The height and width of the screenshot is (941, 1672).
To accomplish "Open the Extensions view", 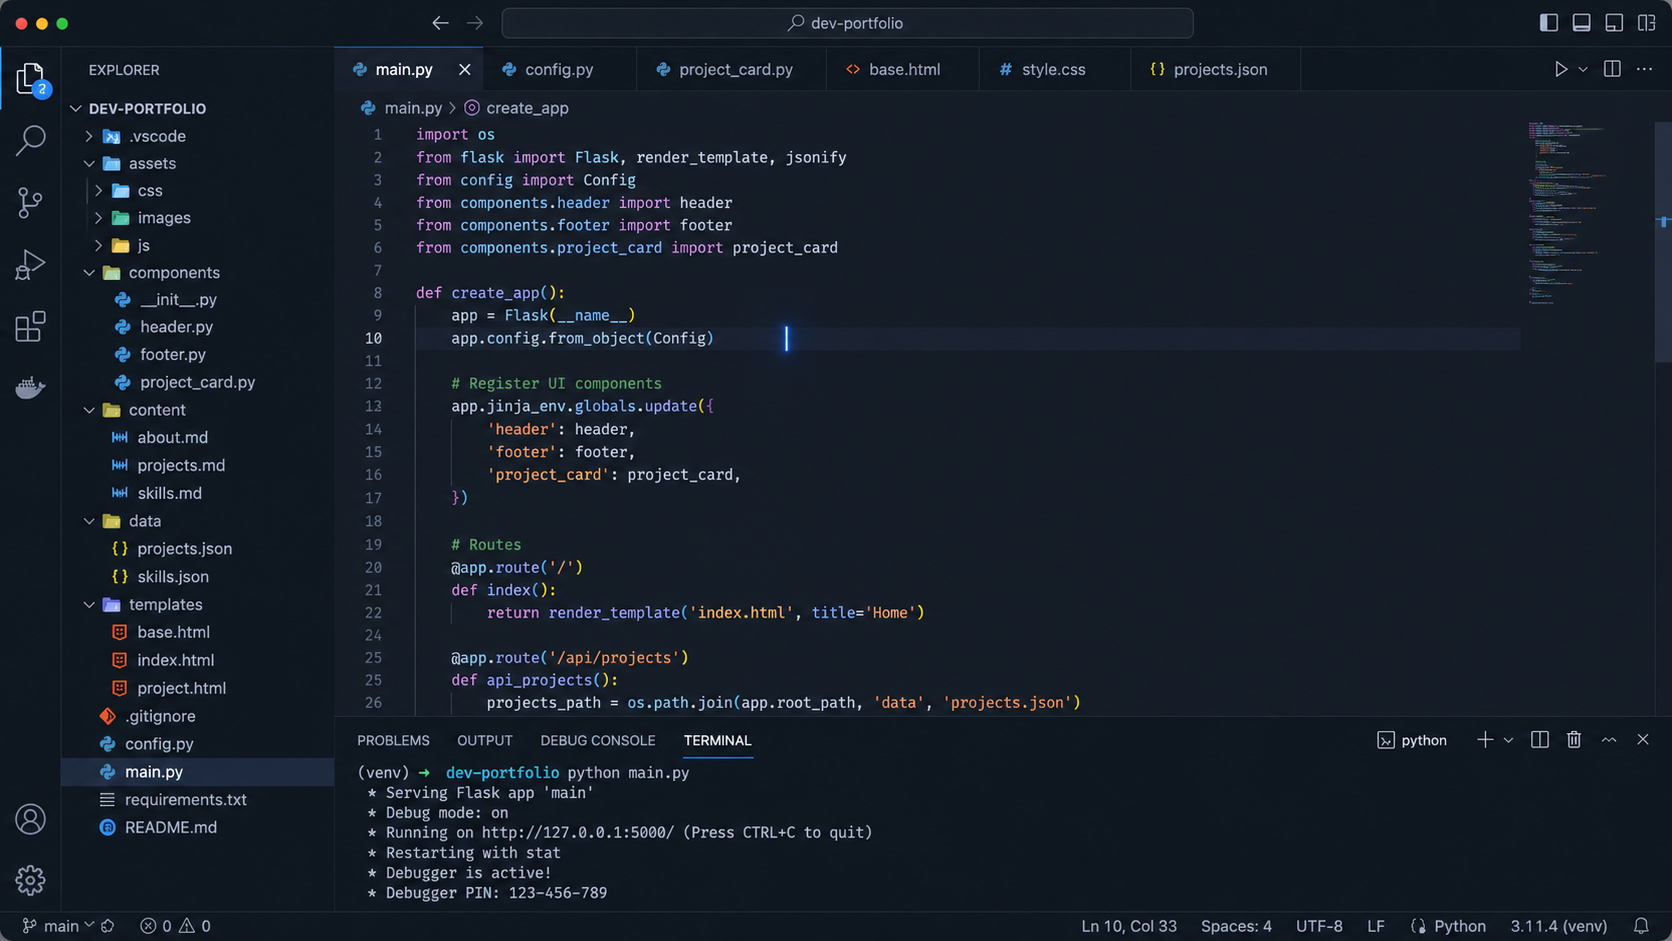I will (30, 327).
